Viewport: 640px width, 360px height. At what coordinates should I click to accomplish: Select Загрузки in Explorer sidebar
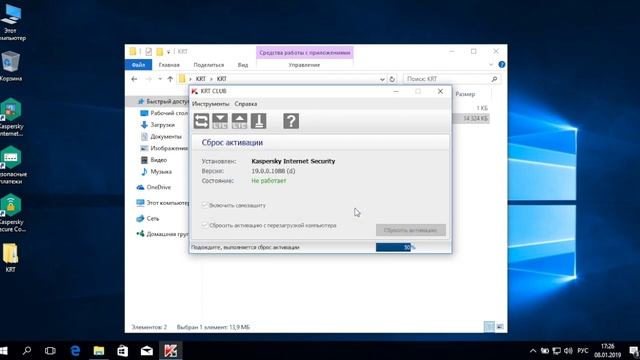[x=158, y=125]
